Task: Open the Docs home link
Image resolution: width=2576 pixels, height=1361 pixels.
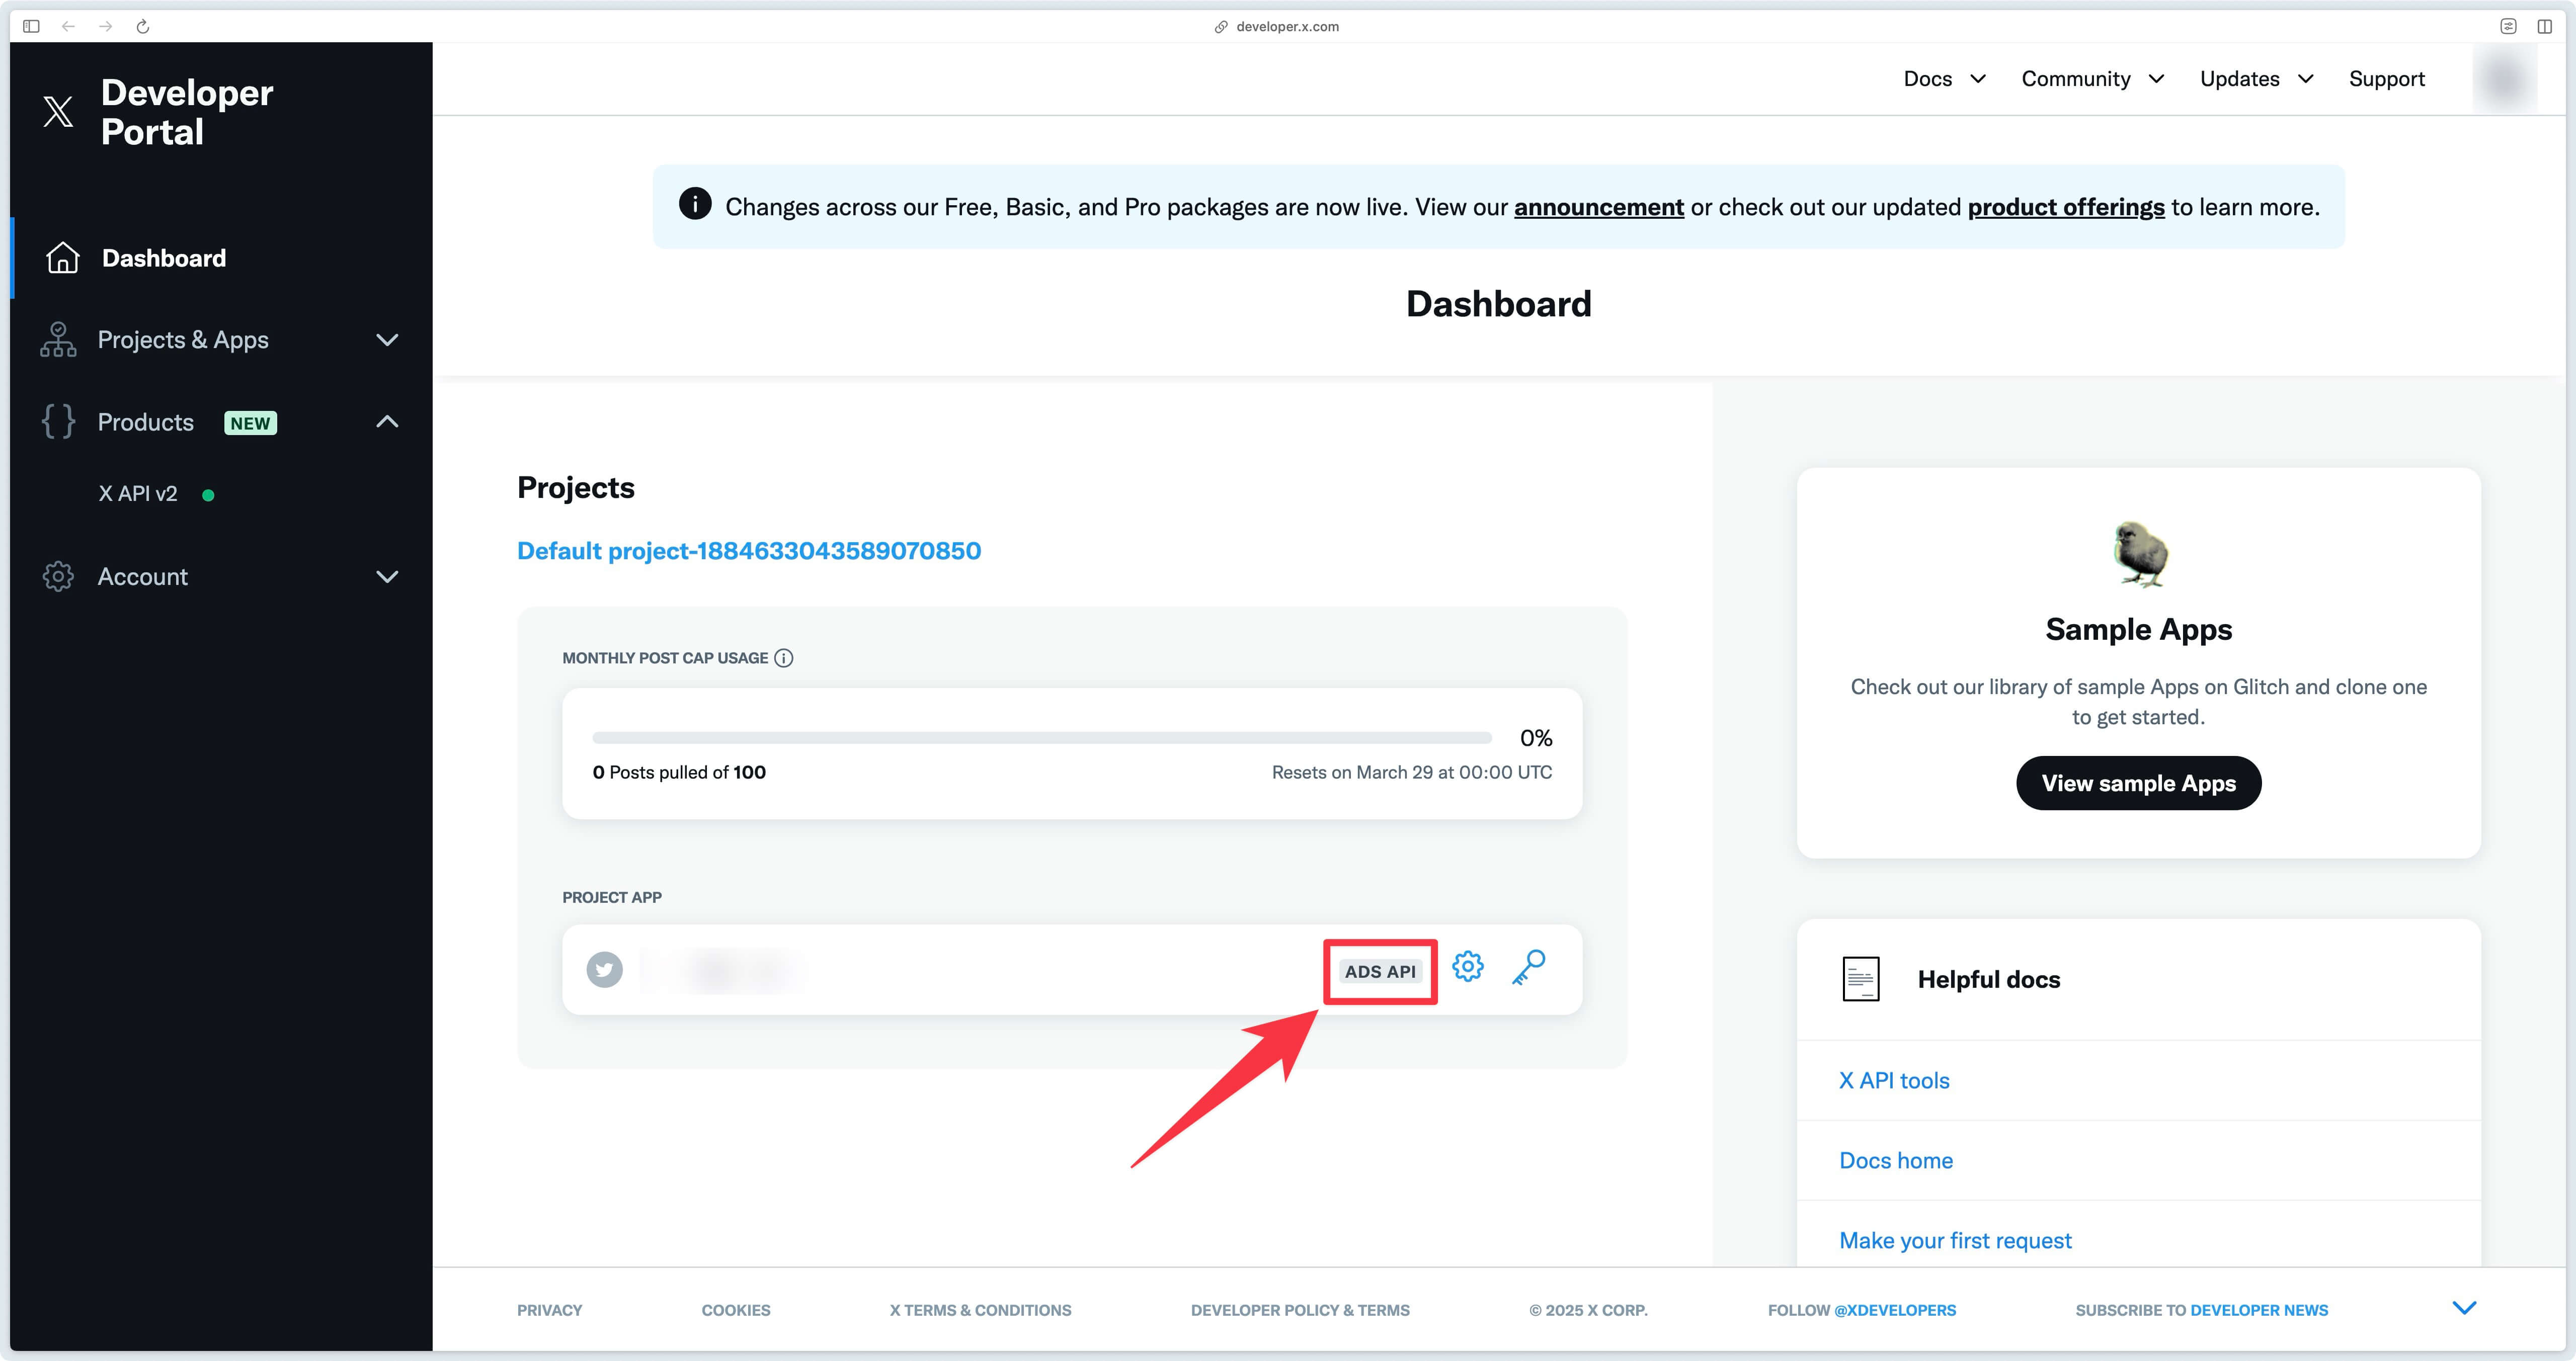Action: click(1896, 1161)
